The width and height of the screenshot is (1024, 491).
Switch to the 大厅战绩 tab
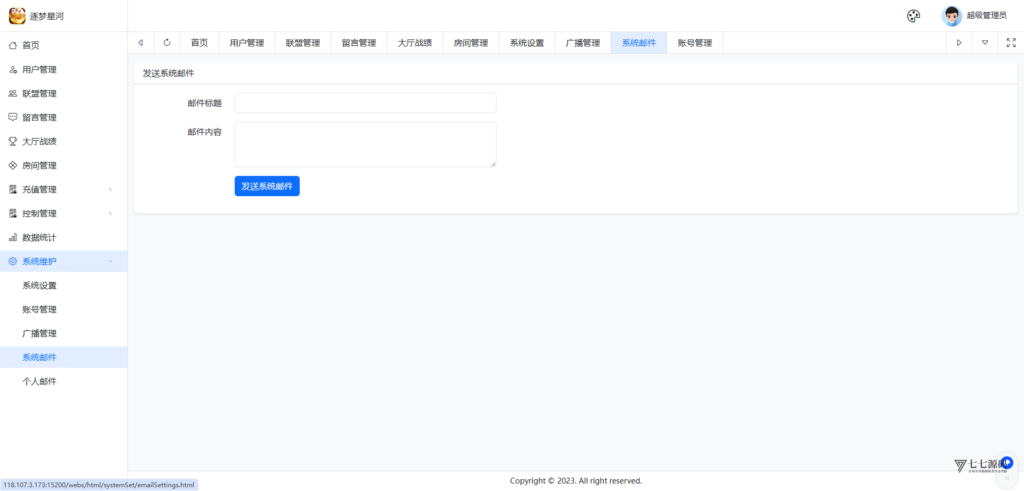pyautogui.click(x=415, y=43)
